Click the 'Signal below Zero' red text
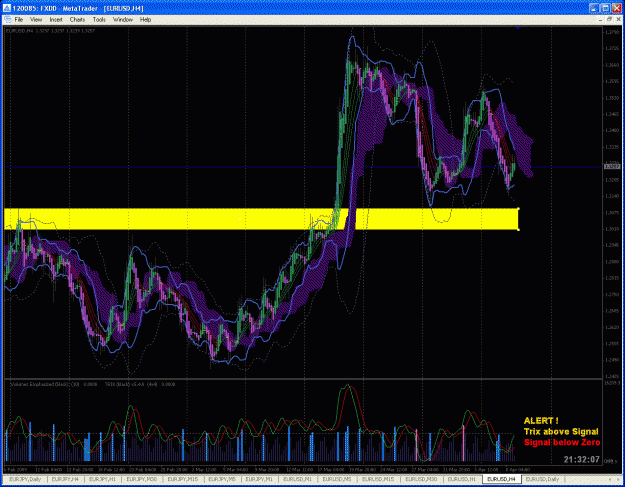This screenshot has width=625, height=487. click(x=562, y=442)
